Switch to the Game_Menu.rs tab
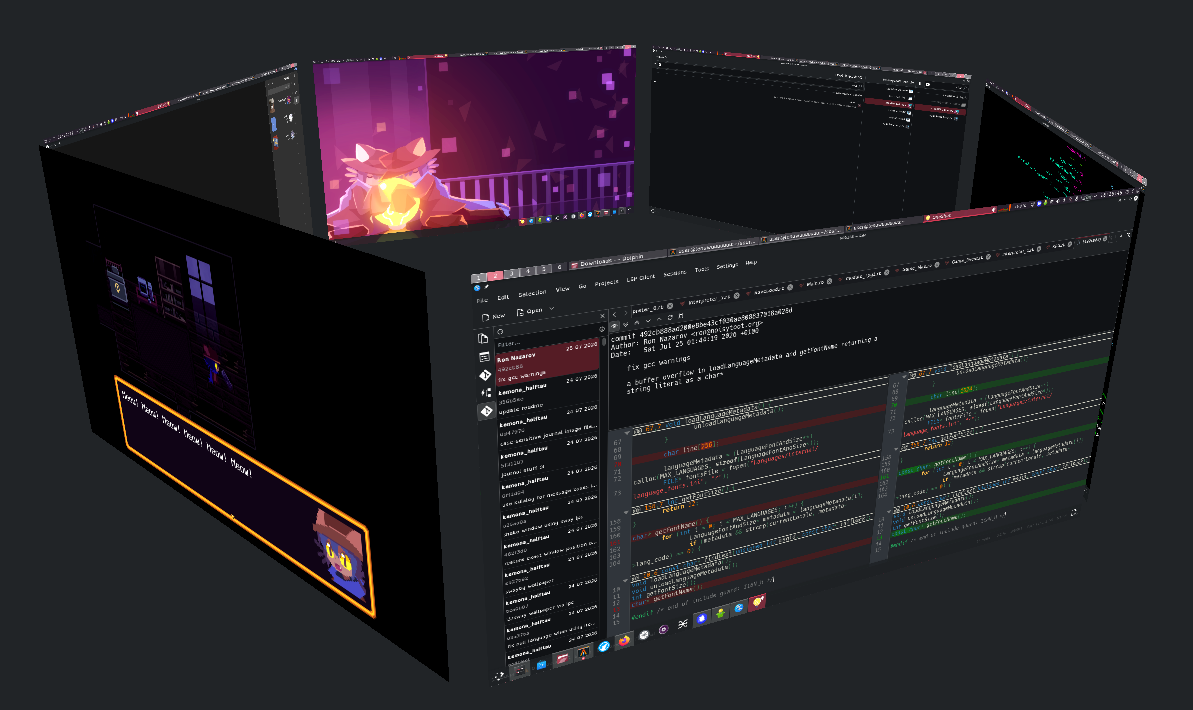Image resolution: width=1193 pixels, height=710 pixels. pos(916,267)
